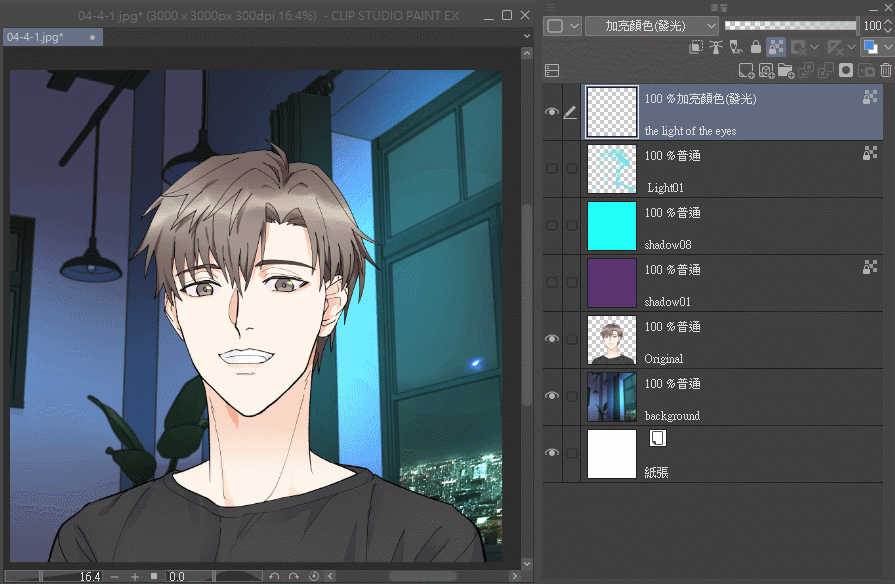Select the 紙張 paper layer
This screenshot has width=895, height=584.
pyautogui.click(x=732, y=454)
